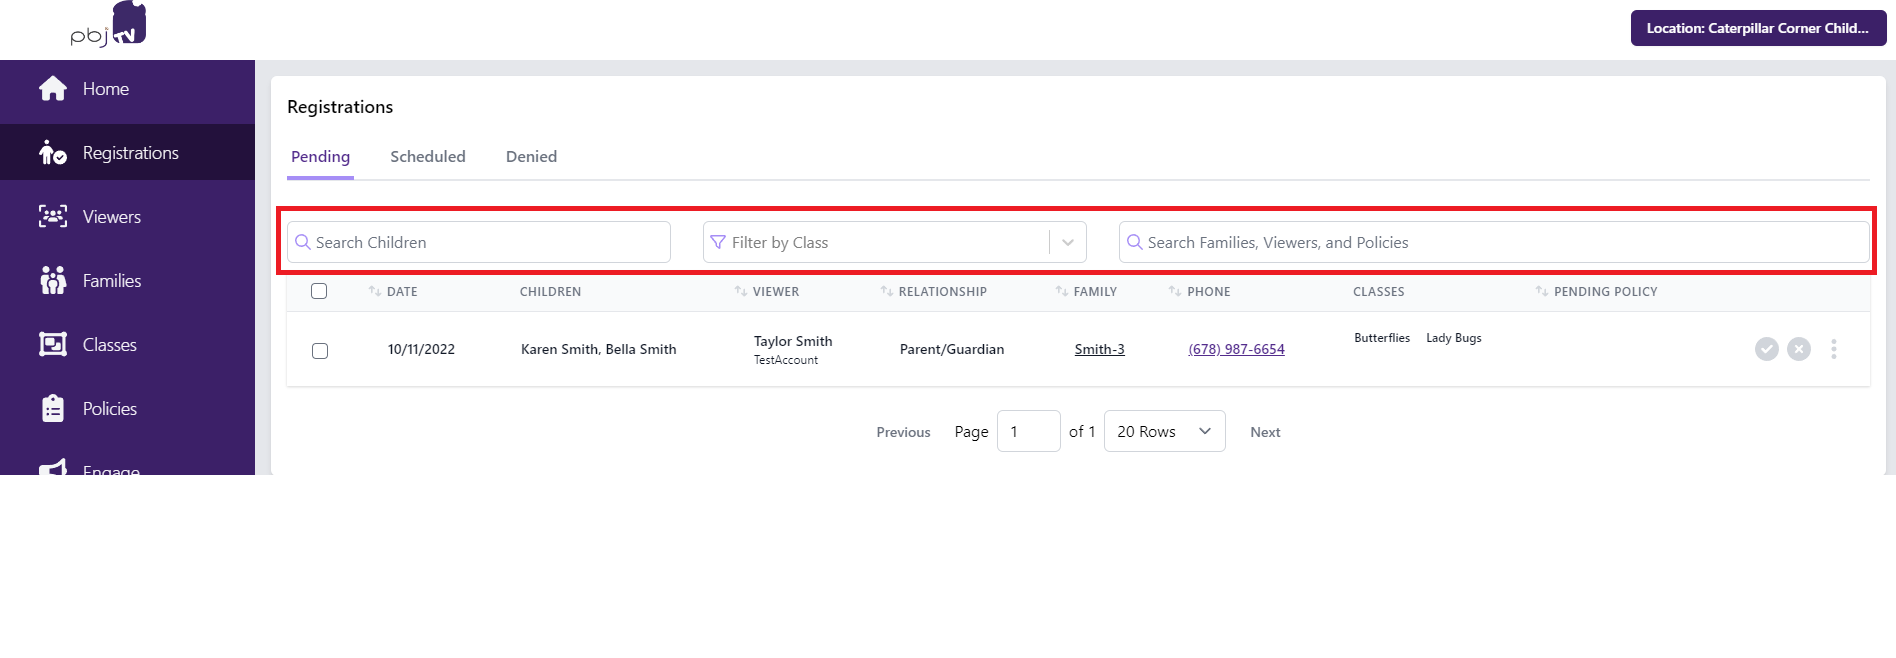Switch to the Denied tab
The width and height of the screenshot is (1896, 658).
click(531, 157)
